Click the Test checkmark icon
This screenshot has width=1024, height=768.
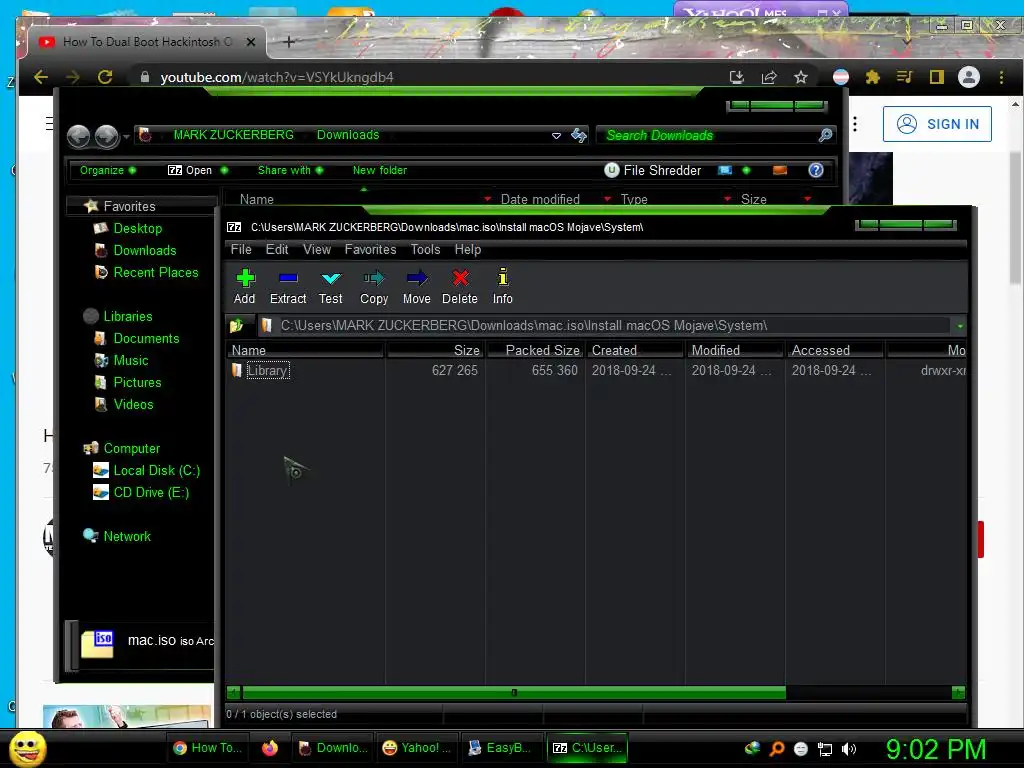click(331, 279)
